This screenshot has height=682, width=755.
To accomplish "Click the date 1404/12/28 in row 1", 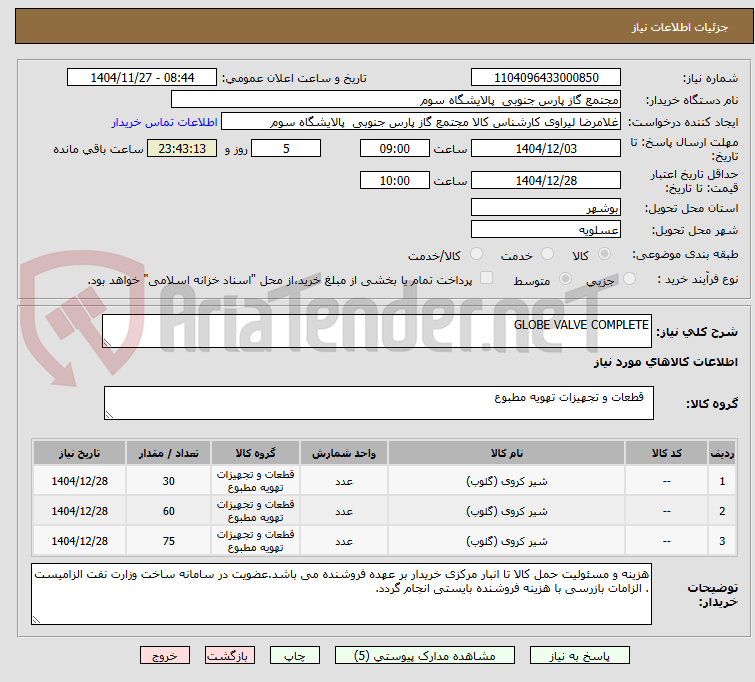I will click(79, 481).
